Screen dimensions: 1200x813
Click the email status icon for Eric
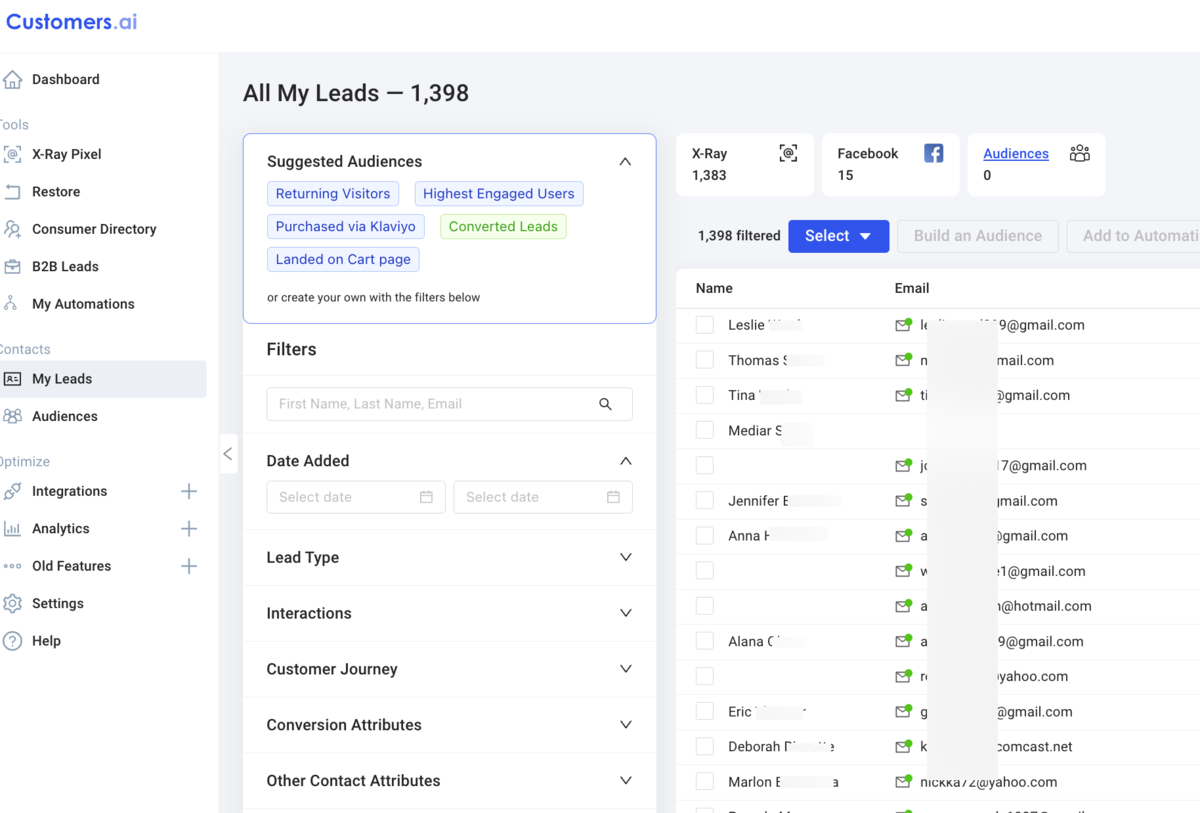[x=903, y=712]
